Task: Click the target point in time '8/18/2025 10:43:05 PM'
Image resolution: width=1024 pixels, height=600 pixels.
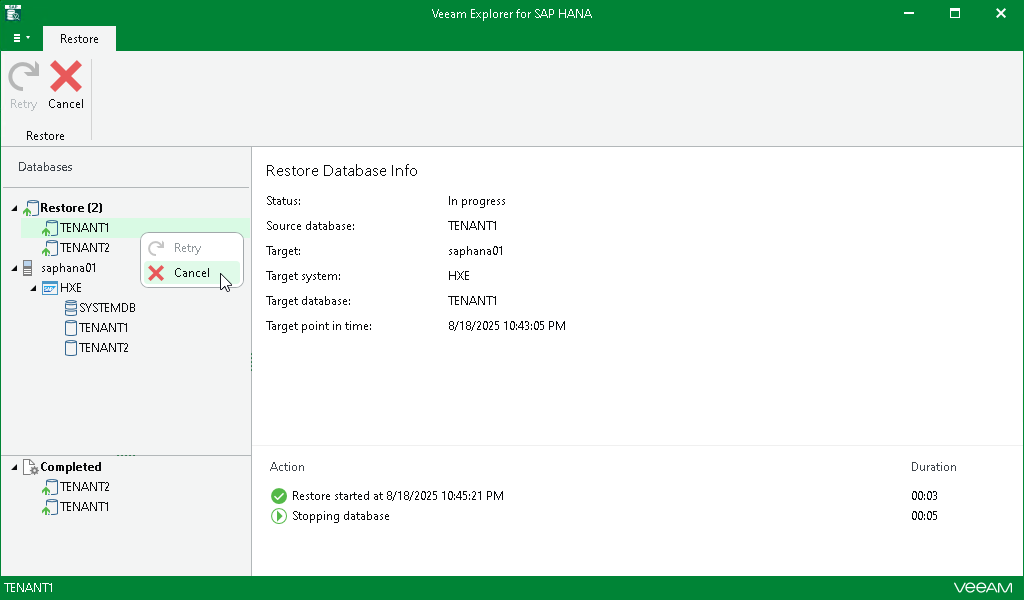Action: coord(507,326)
